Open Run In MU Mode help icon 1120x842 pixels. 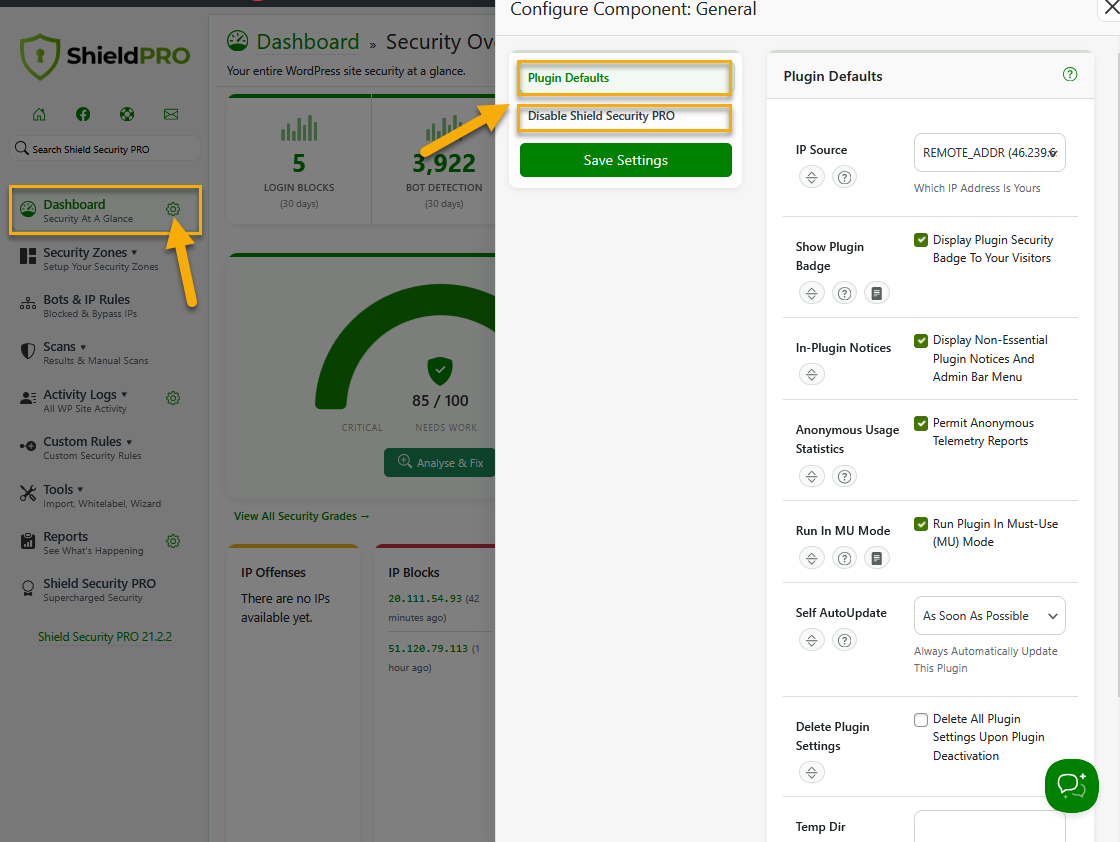tap(844, 558)
